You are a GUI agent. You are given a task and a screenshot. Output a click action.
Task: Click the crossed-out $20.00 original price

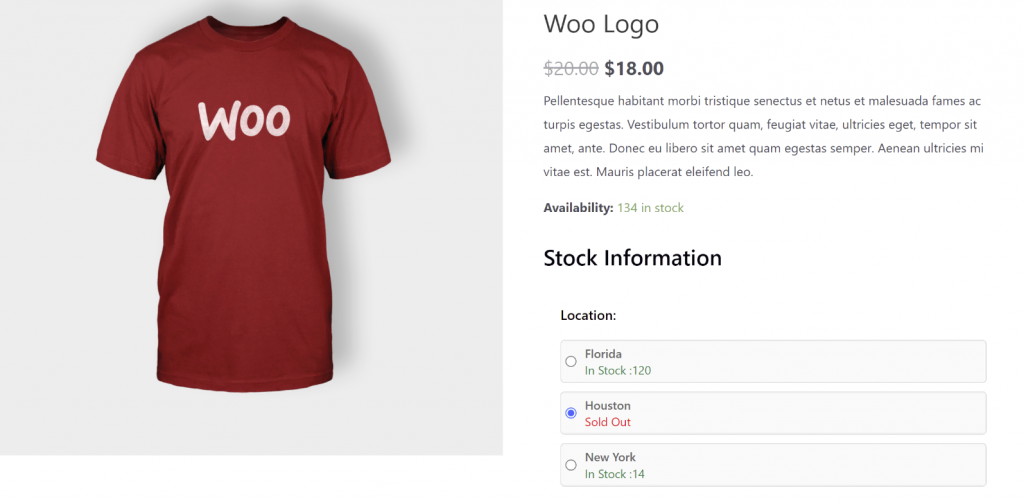point(571,68)
